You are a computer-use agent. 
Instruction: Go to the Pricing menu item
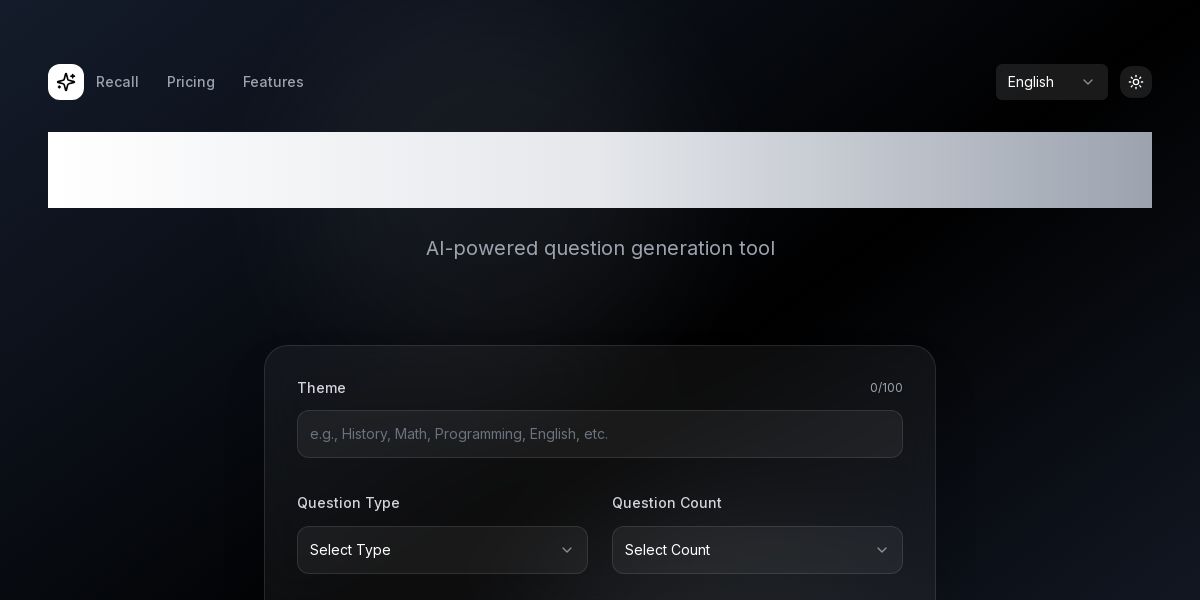pyautogui.click(x=191, y=82)
